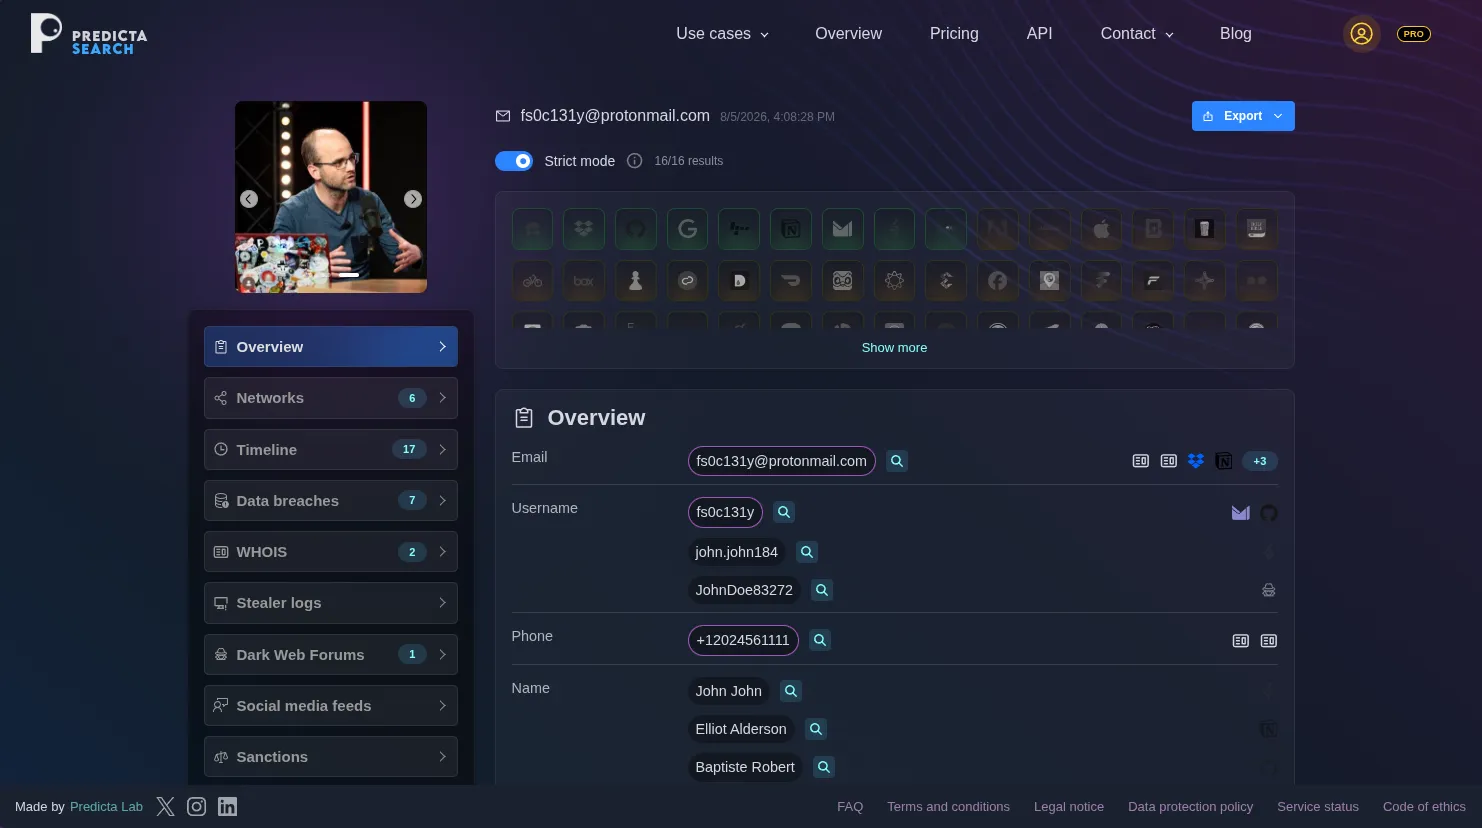Open the chess pawn icon in the grid
Screen dimensions: 1482x828
636,281
